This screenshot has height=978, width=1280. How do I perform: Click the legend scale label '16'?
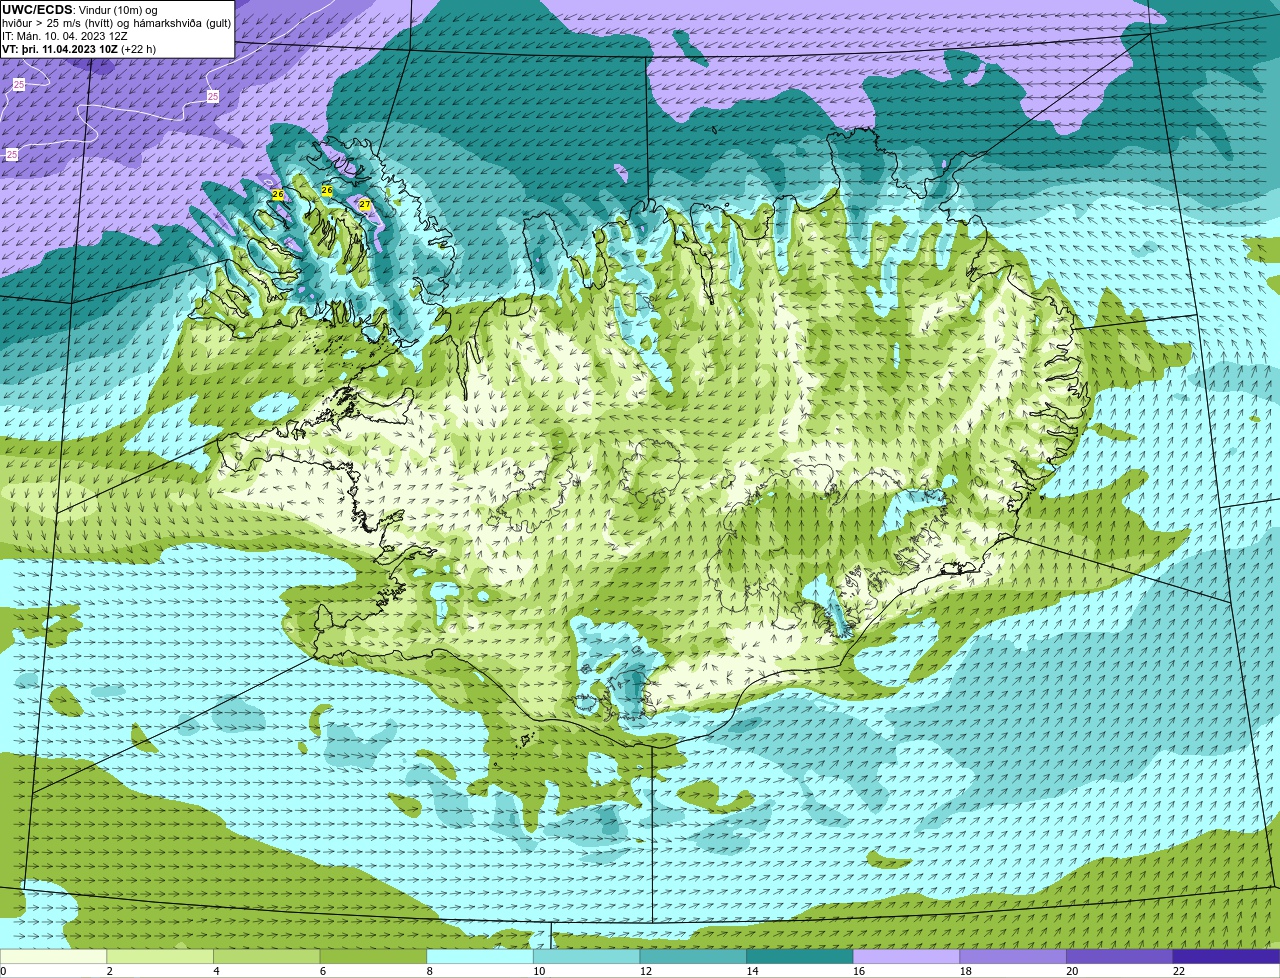point(859,971)
